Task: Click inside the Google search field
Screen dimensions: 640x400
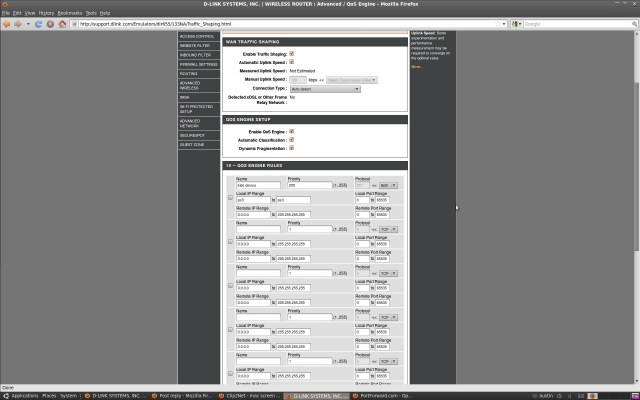Action: pyautogui.click(x=577, y=24)
